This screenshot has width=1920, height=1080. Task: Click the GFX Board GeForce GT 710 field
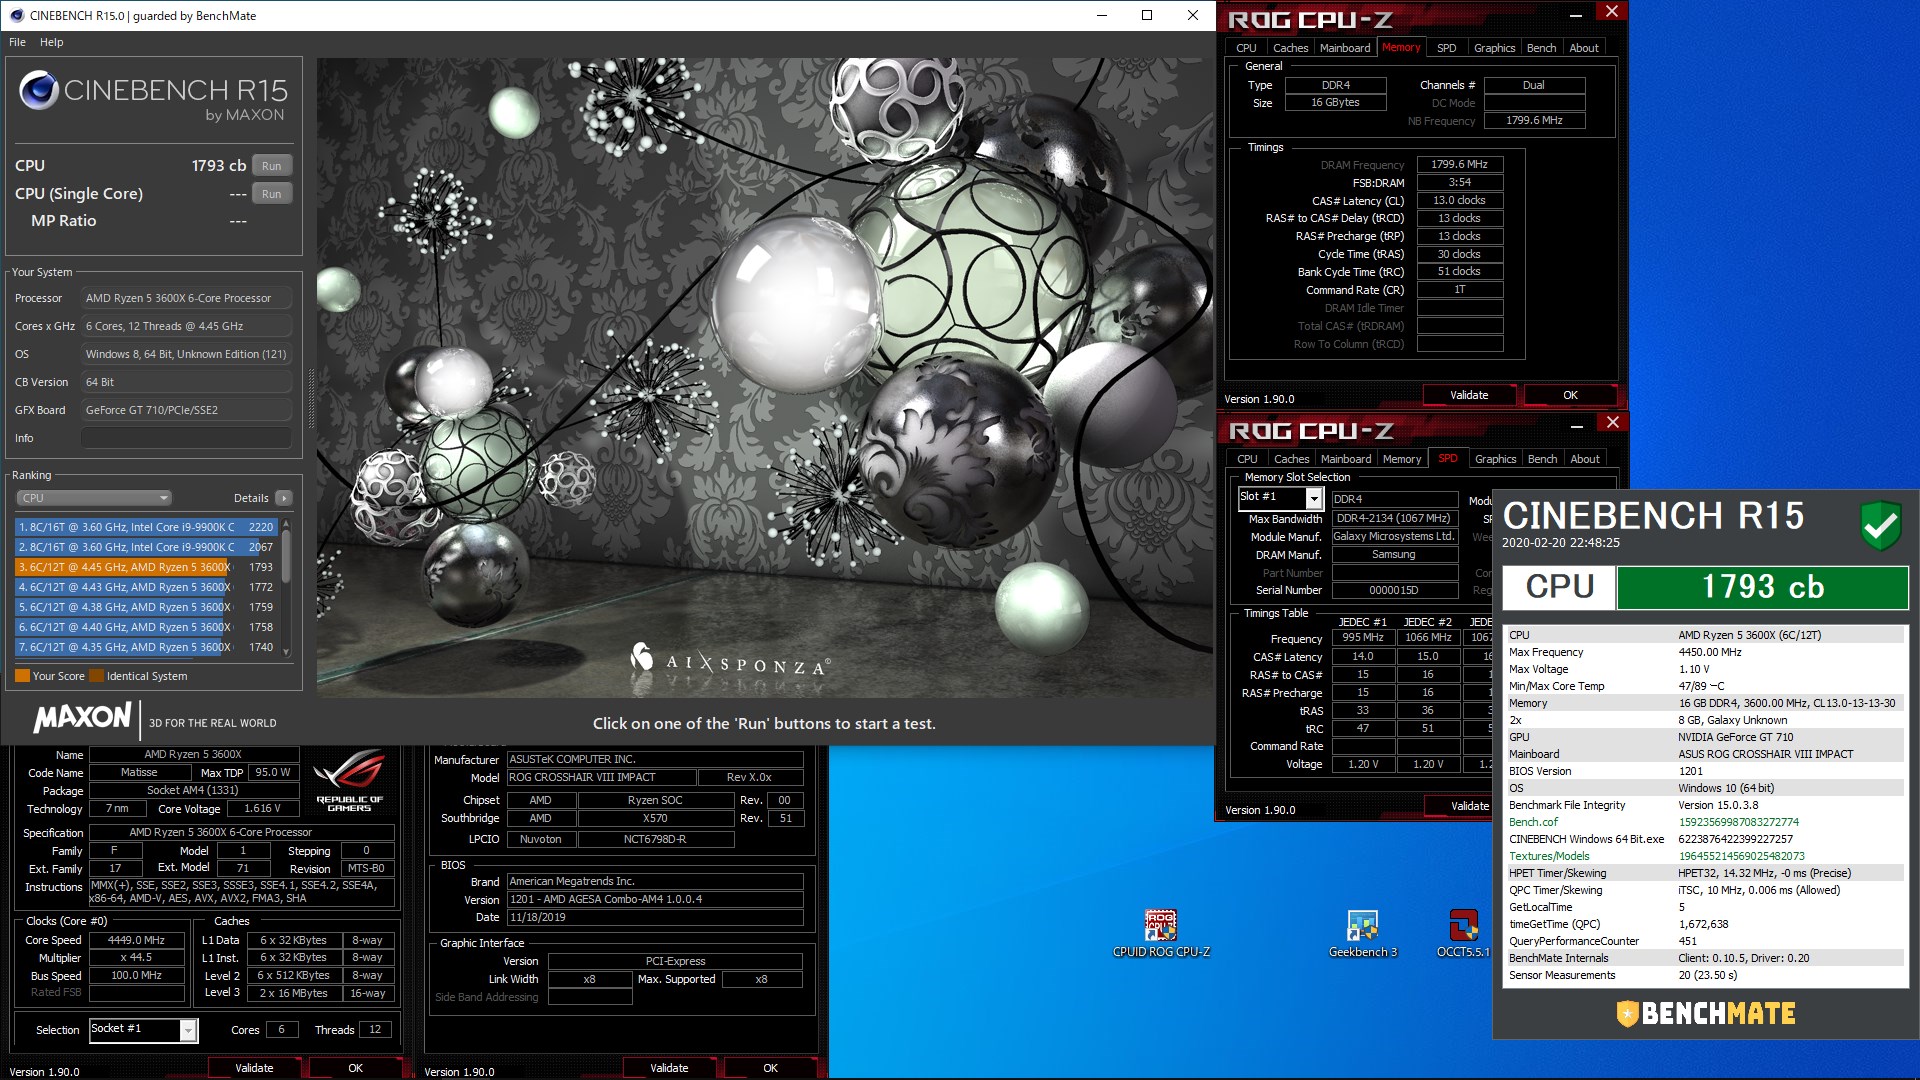coord(186,410)
